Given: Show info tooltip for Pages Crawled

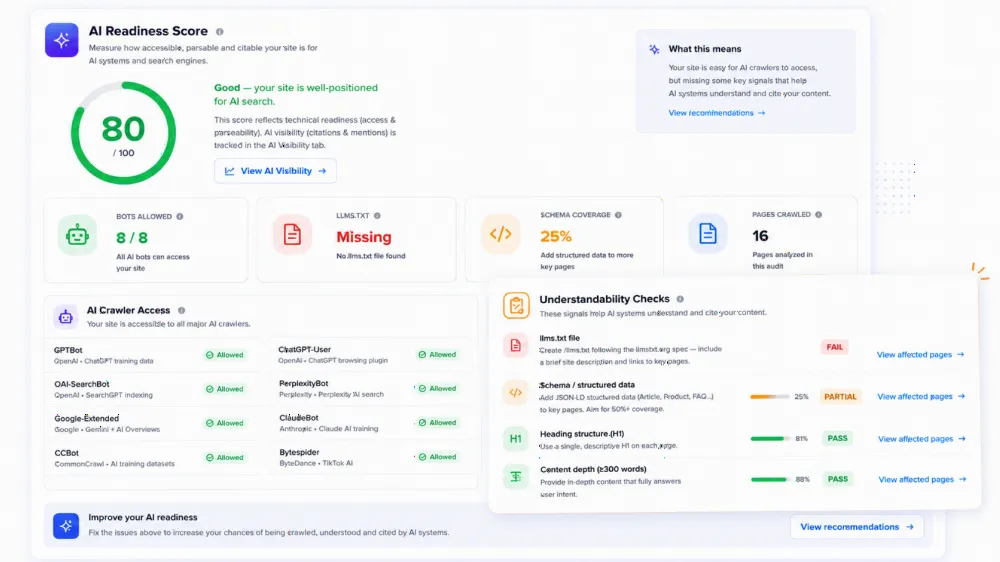Looking at the screenshot, I should click(818, 215).
